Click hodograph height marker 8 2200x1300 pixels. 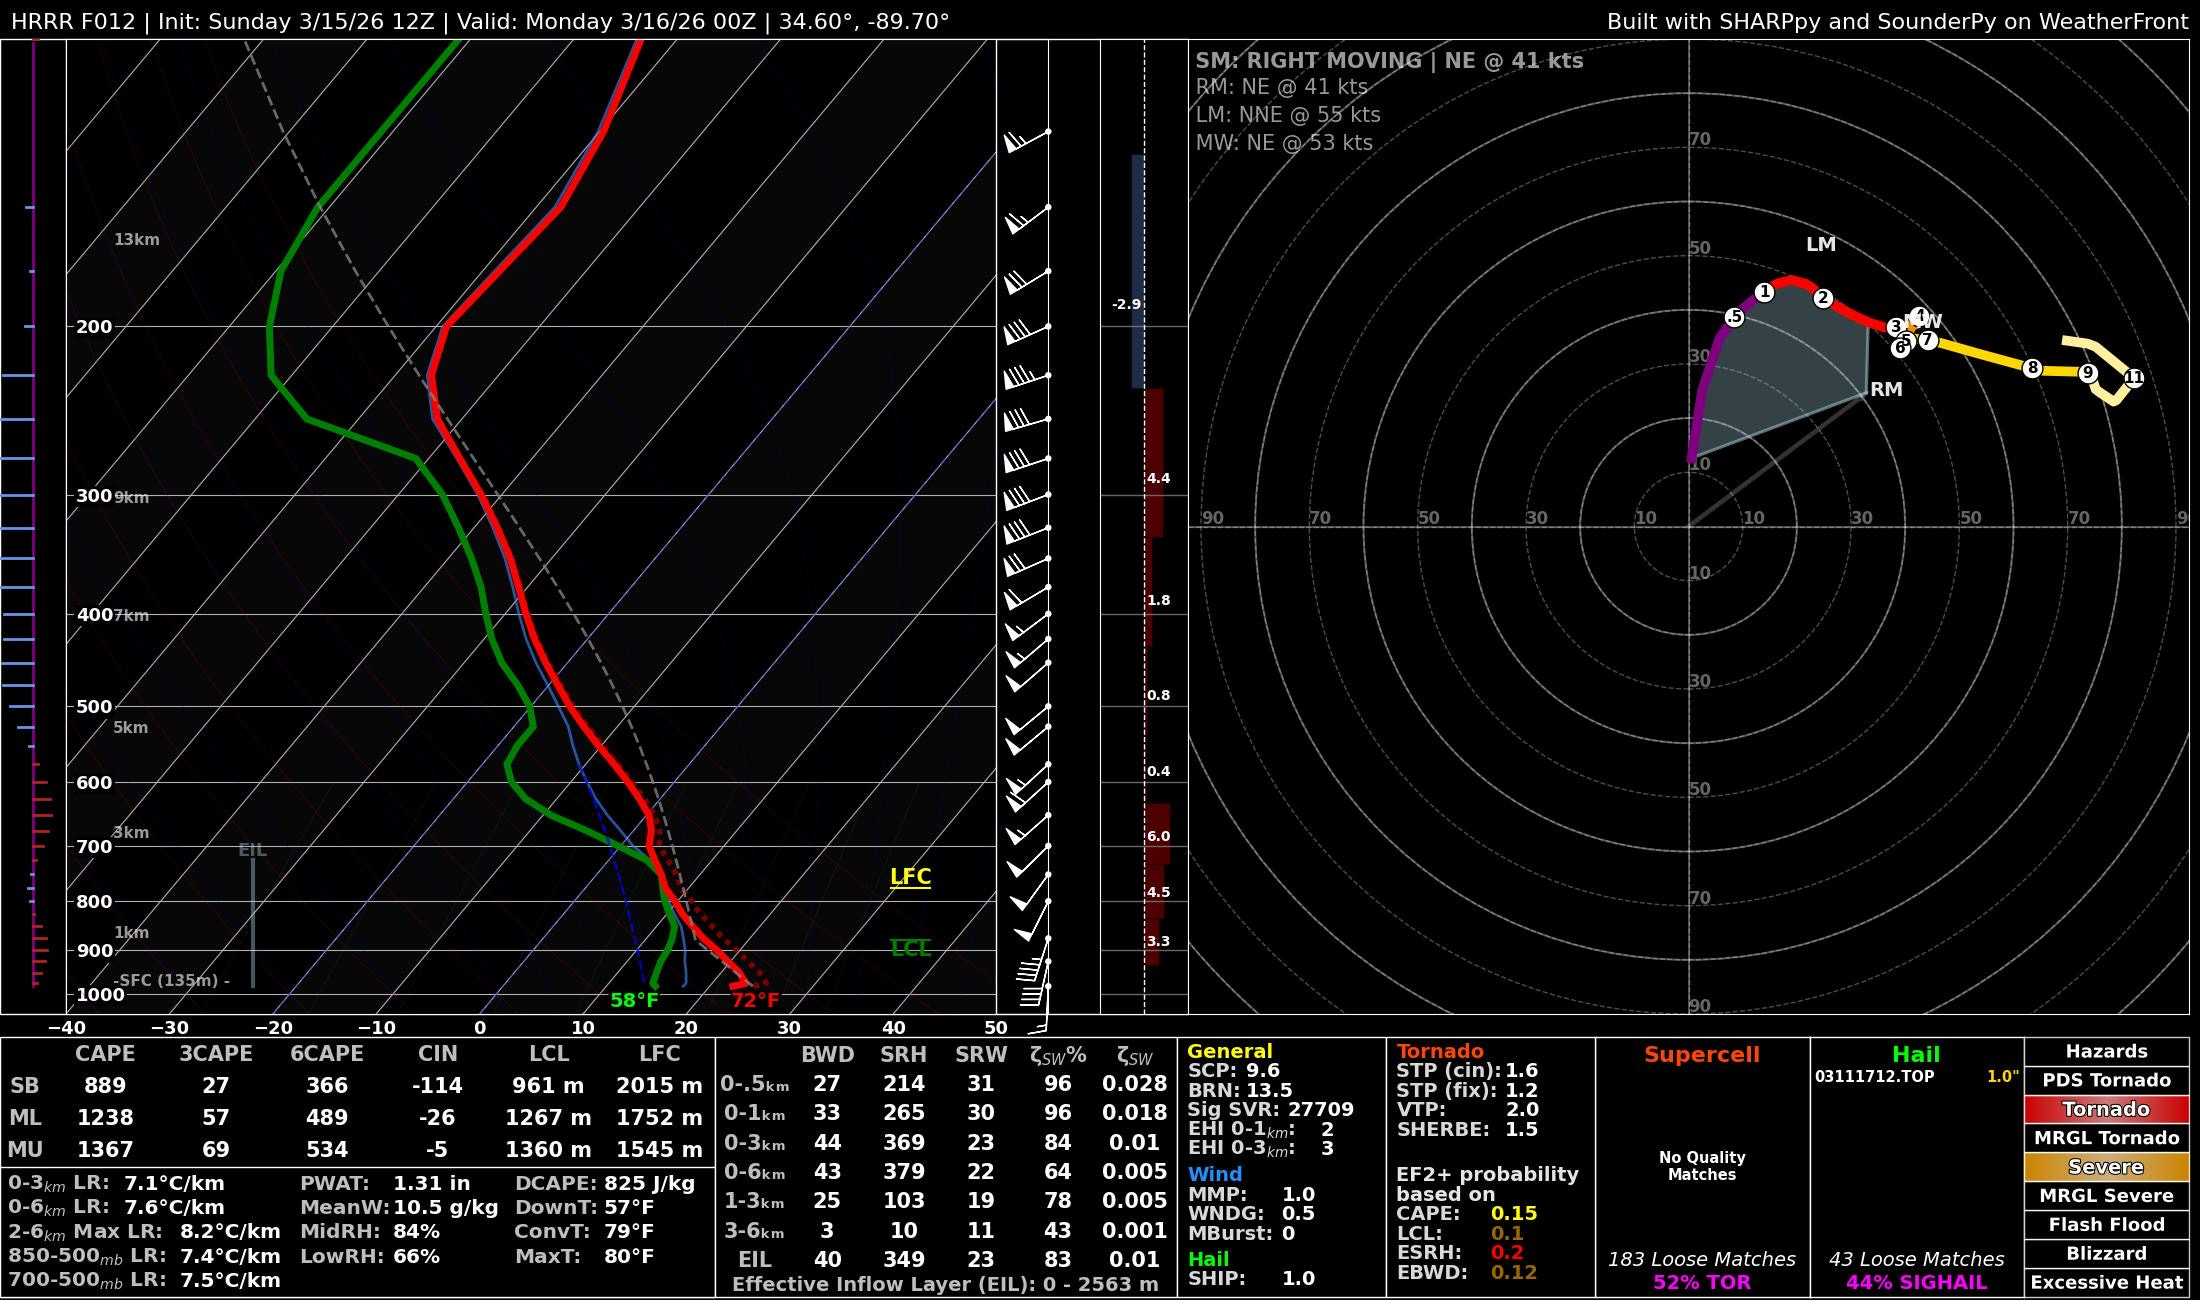pyautogui.click(x=2031, y=368)
